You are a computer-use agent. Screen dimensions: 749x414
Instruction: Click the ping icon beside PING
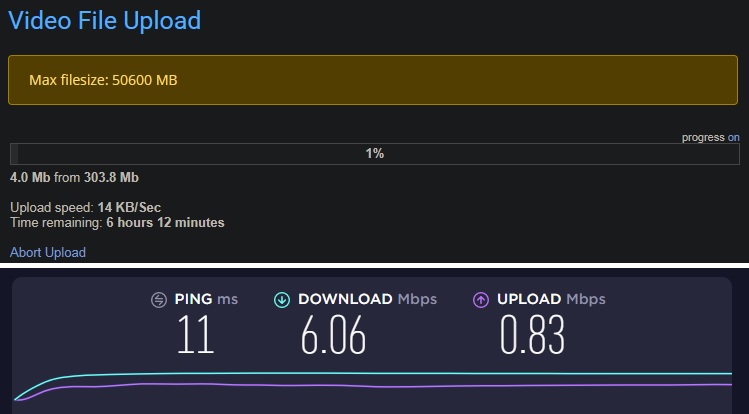[x=159, y=300]
